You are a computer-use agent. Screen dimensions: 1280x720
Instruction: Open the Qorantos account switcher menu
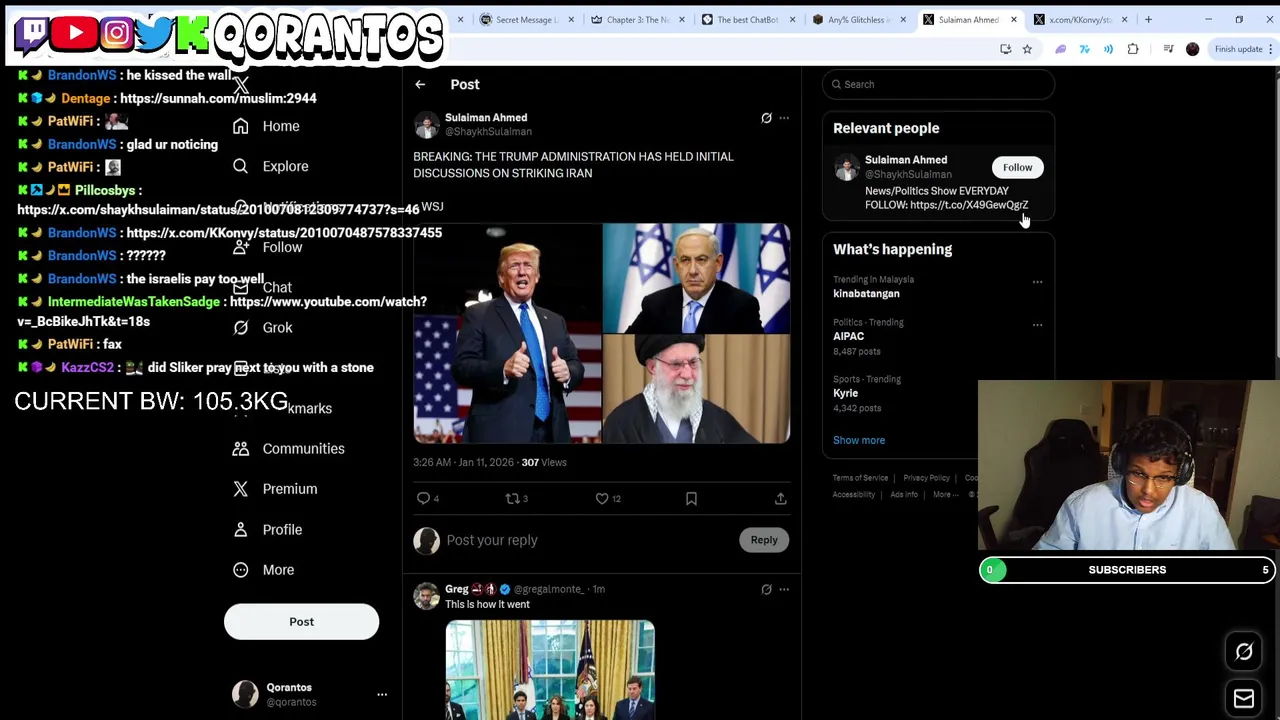381,694
